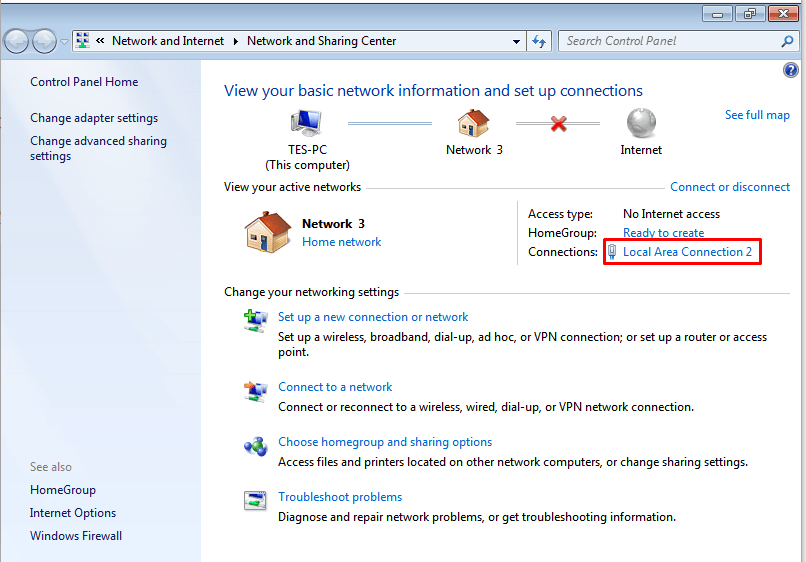Click the refresh button beside address bar

540,41
